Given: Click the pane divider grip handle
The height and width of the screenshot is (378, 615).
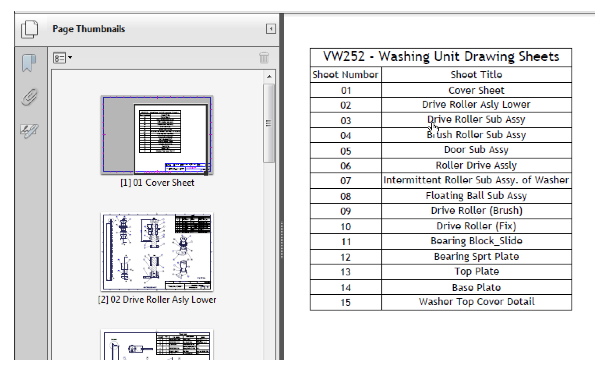Looking at the screenshot, I should pos(282,240).
